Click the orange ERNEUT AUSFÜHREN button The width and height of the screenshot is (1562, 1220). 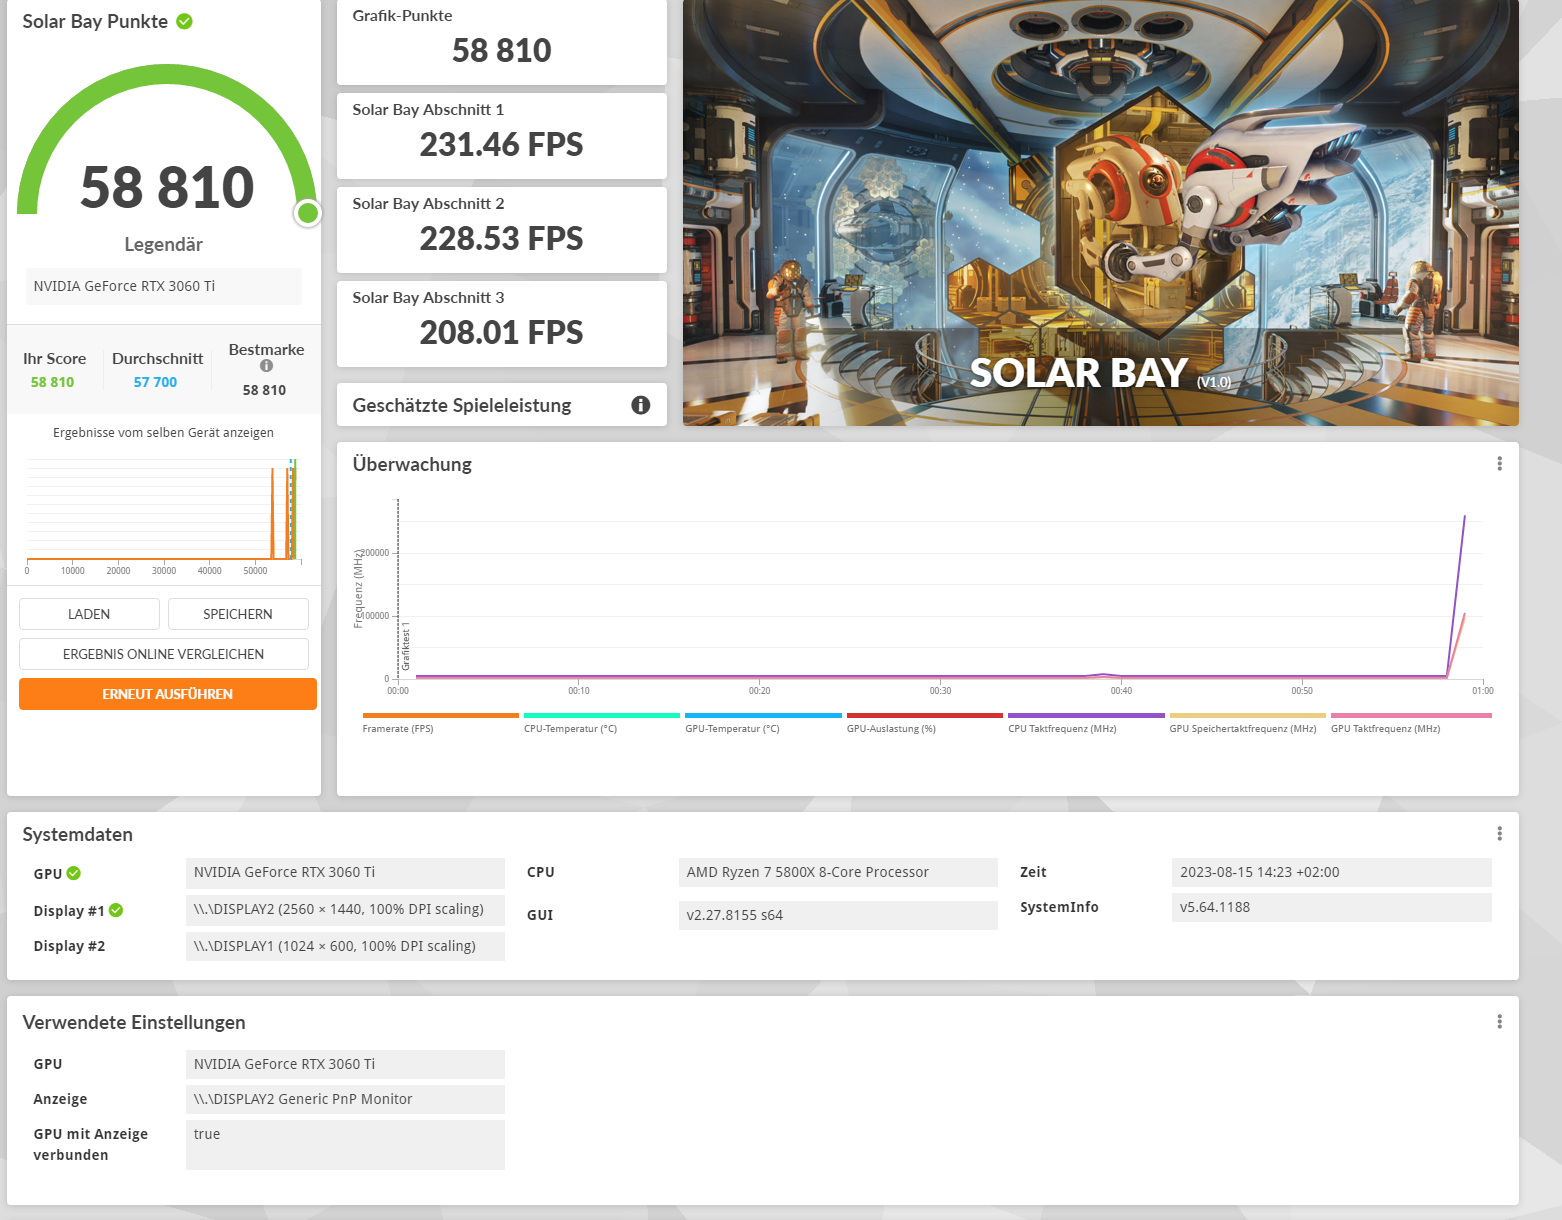[168, 694]
